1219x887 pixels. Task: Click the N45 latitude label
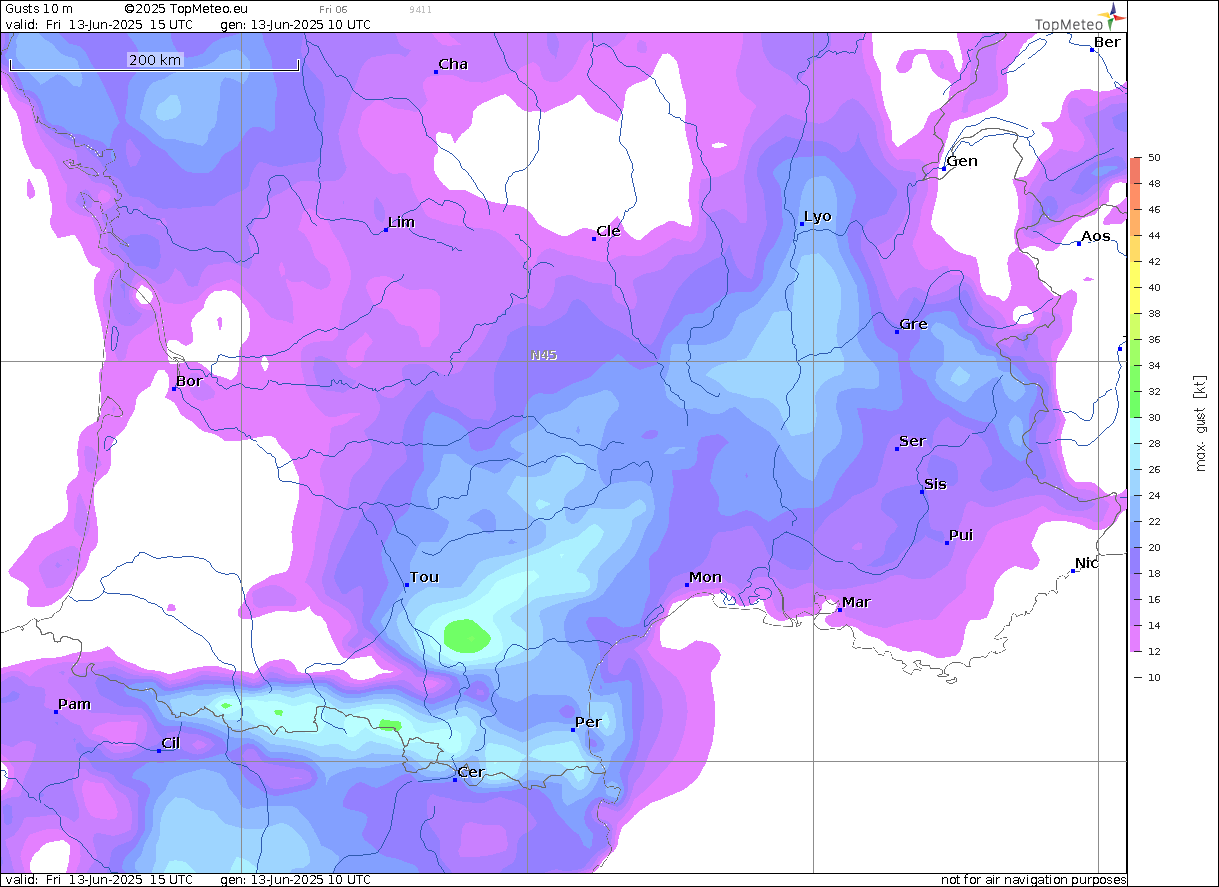click(x=545, y=355)
